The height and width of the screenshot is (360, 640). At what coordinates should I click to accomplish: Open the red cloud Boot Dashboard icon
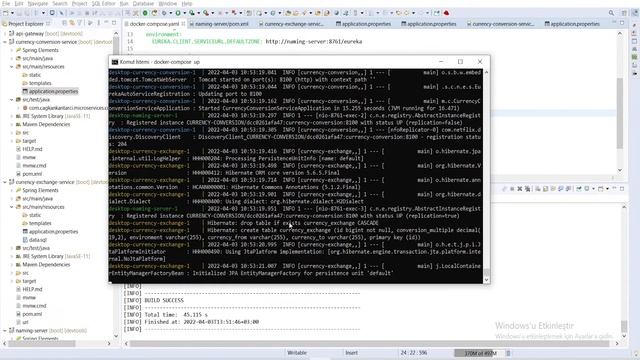(446, 13)
